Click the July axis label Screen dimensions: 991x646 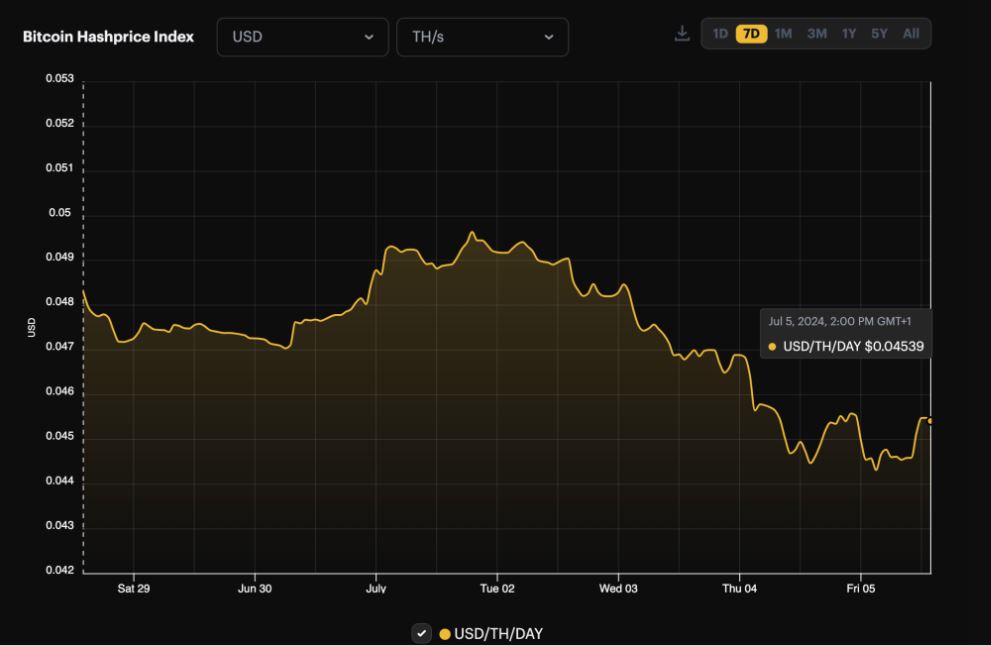click(x=376, y=588)
